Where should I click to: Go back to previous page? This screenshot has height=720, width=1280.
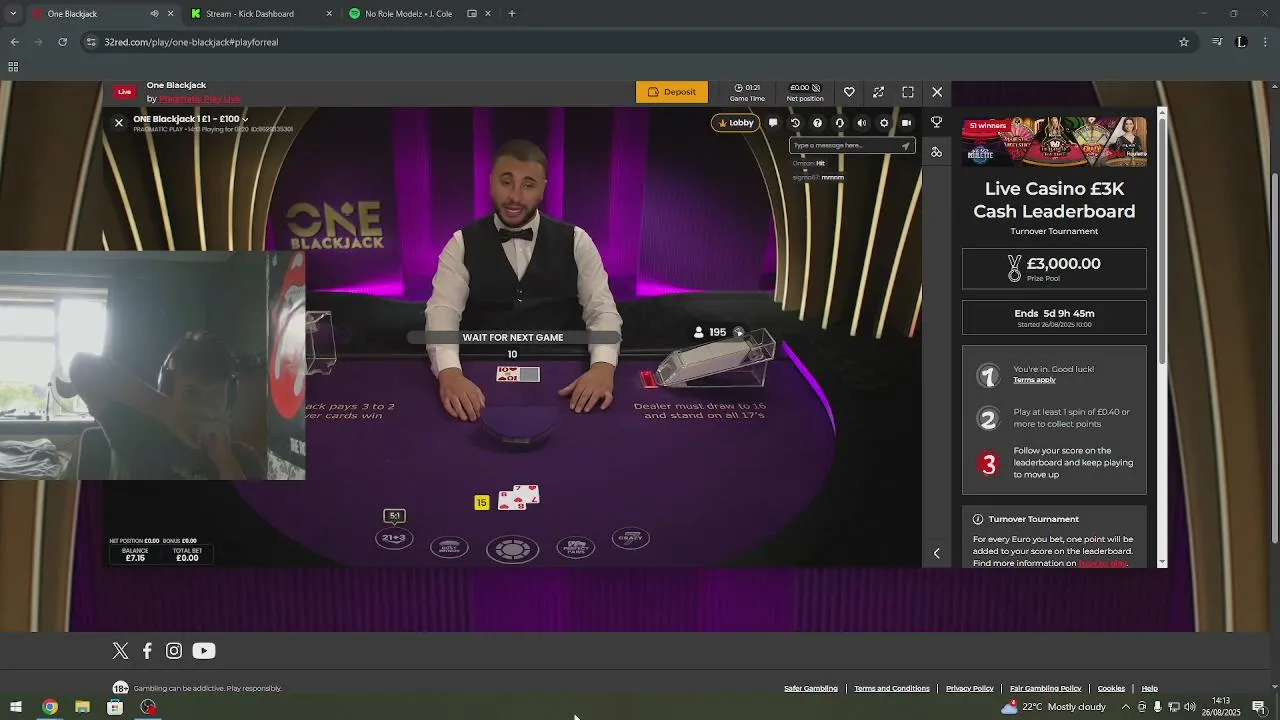14,42
